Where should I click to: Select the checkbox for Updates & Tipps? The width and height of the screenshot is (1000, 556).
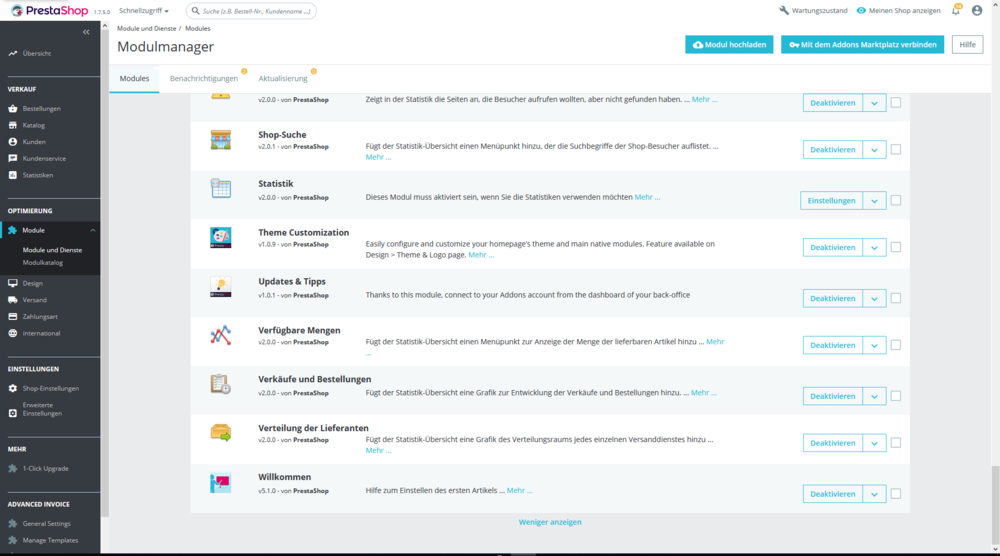pos(896,298)
